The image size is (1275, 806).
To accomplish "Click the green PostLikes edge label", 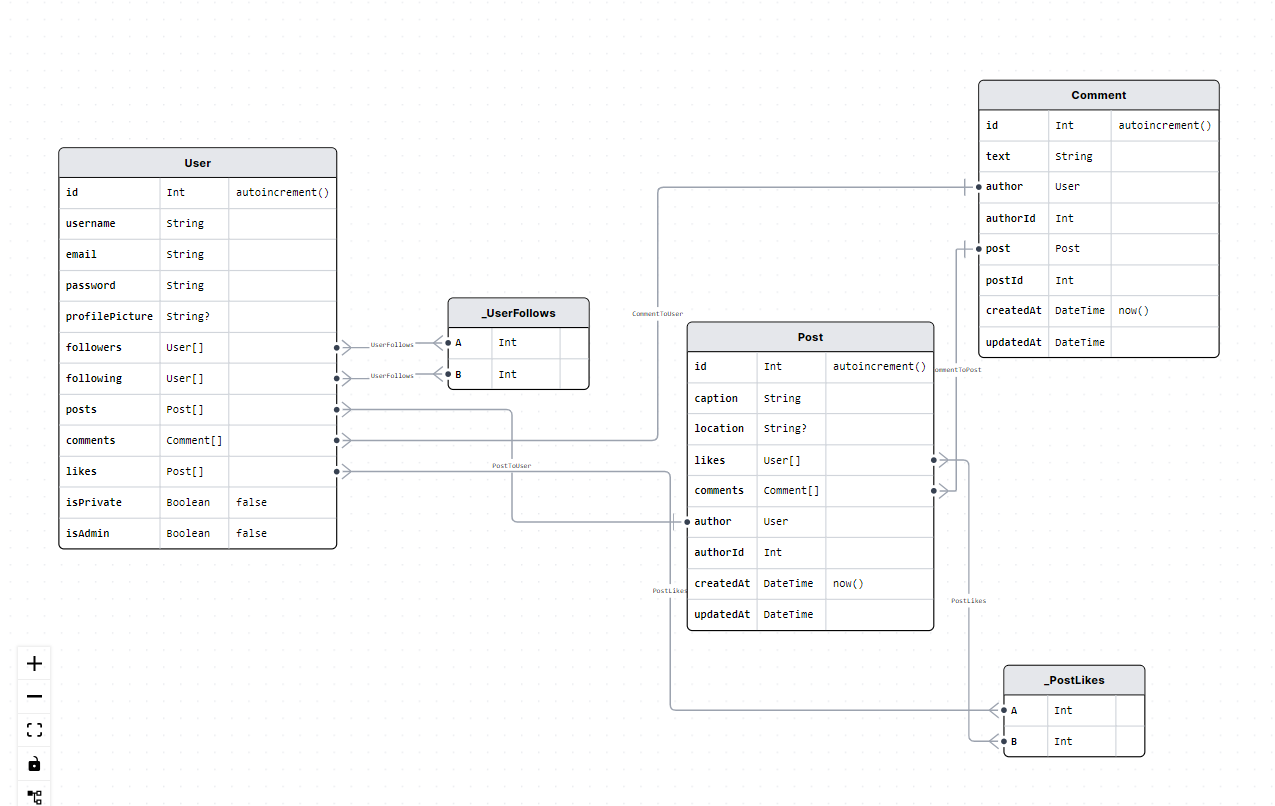I will 670,591.
